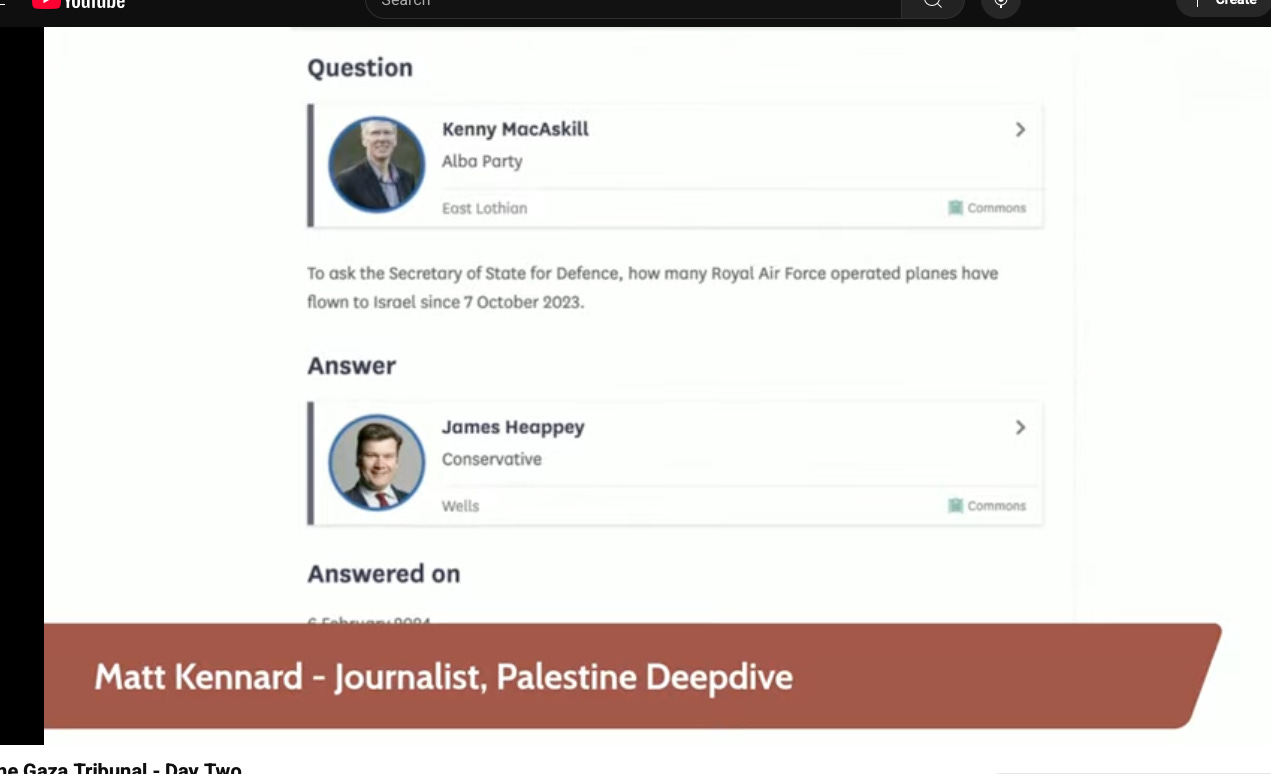Expand Kenny MacAskill card chevron

pos(1020,129)
